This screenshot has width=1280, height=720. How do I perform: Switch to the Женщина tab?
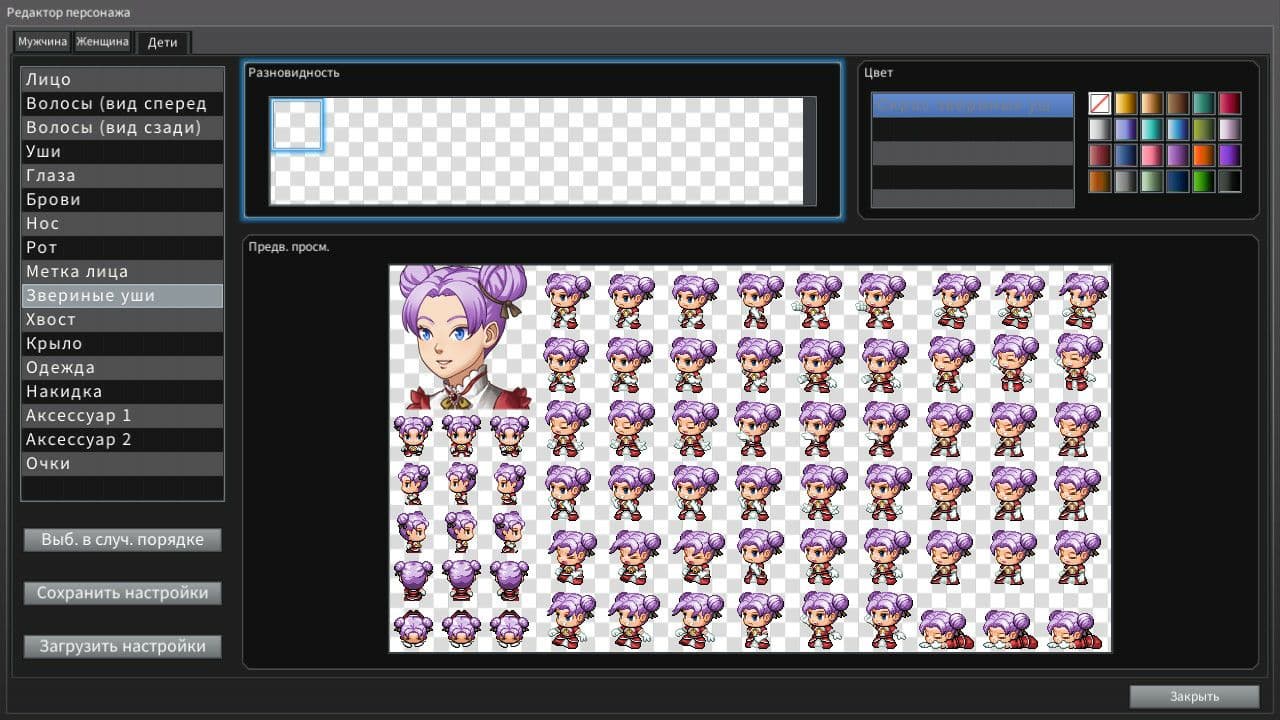(102, 42)
